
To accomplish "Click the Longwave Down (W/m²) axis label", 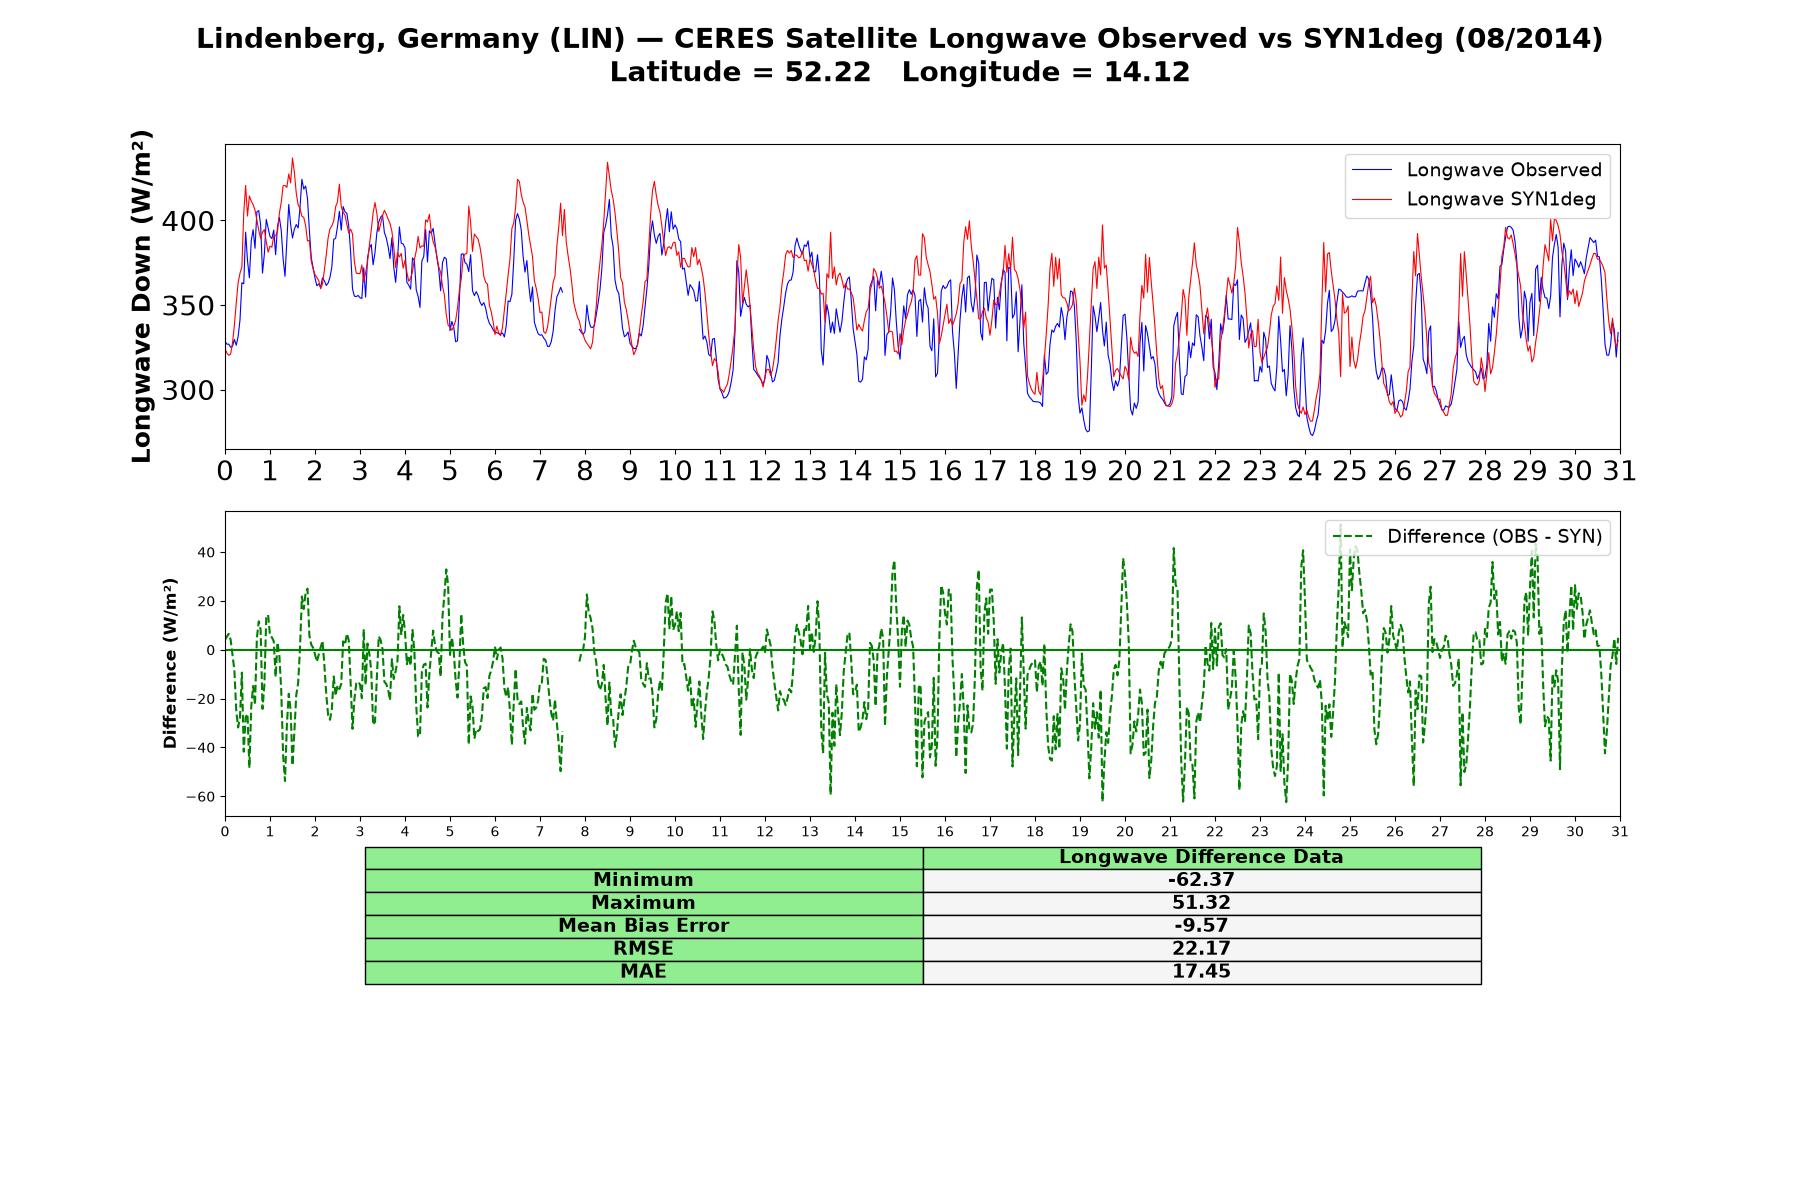I will [x=141, y=296].
